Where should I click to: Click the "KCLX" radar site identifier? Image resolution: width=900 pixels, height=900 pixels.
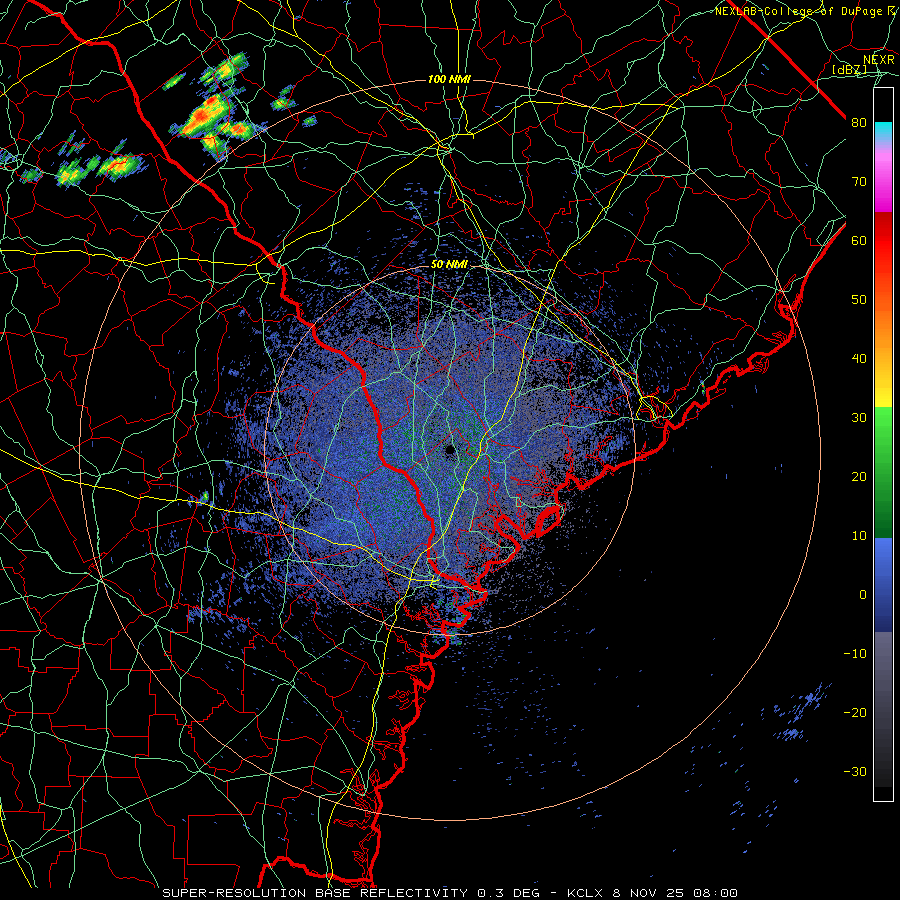585,893
